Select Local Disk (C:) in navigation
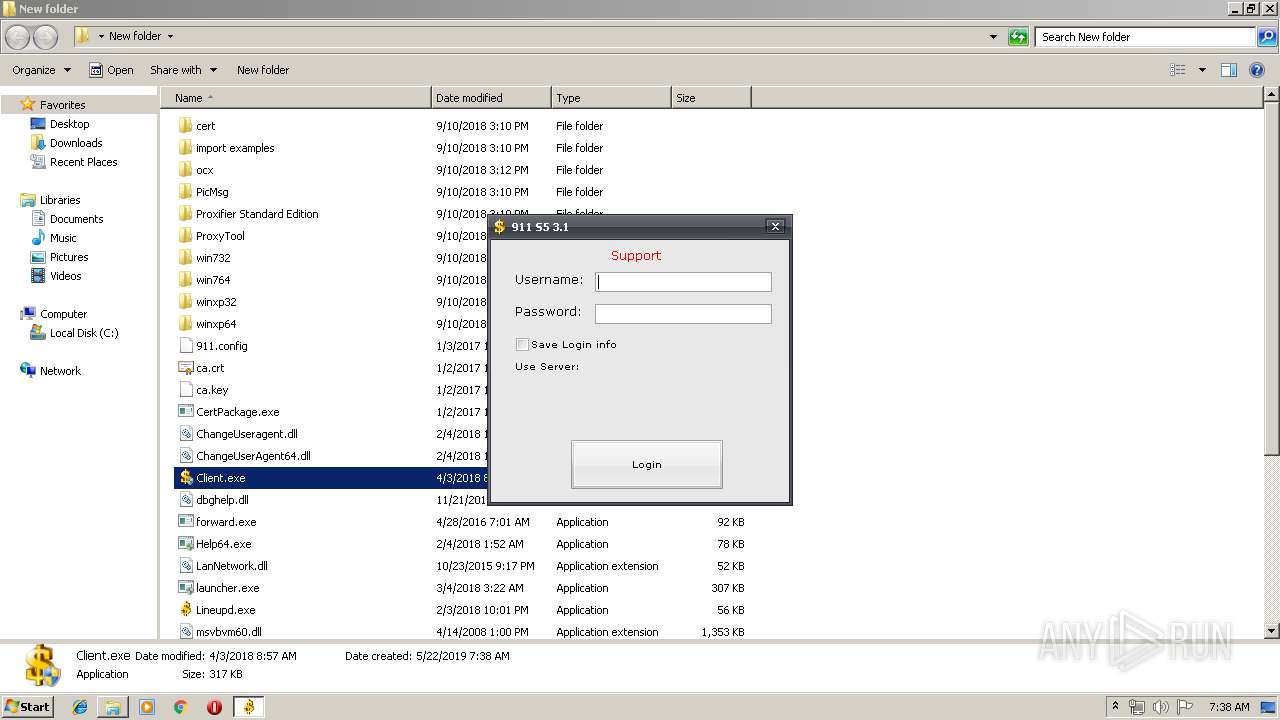Screen dimensions: 1280x720 click(x=84, y=333)
